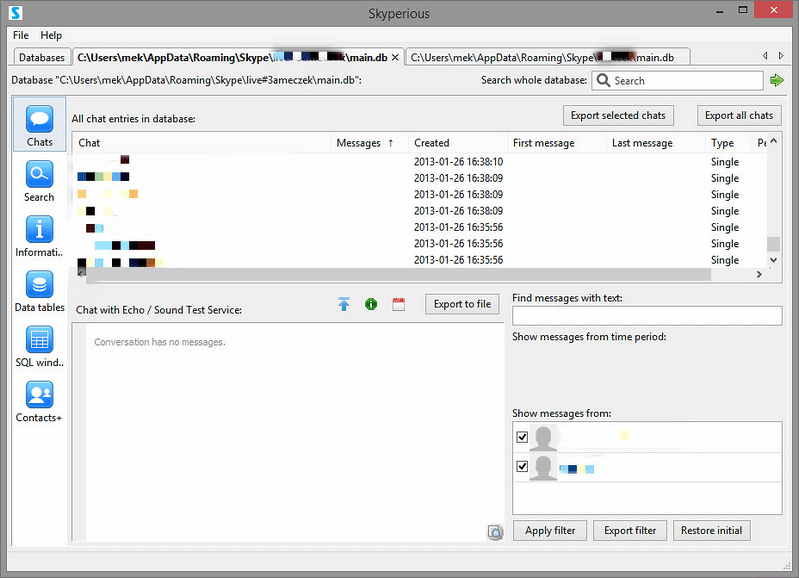The image size is (799, 578).
Task: Click the green arrow search-database button
Action: [777, 80]
